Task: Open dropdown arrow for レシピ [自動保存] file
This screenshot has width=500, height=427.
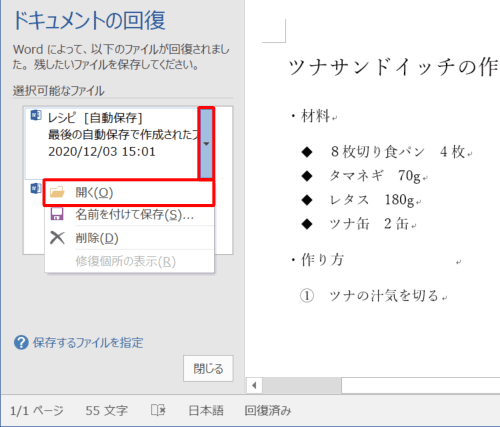Action: (x=206, y=143)
